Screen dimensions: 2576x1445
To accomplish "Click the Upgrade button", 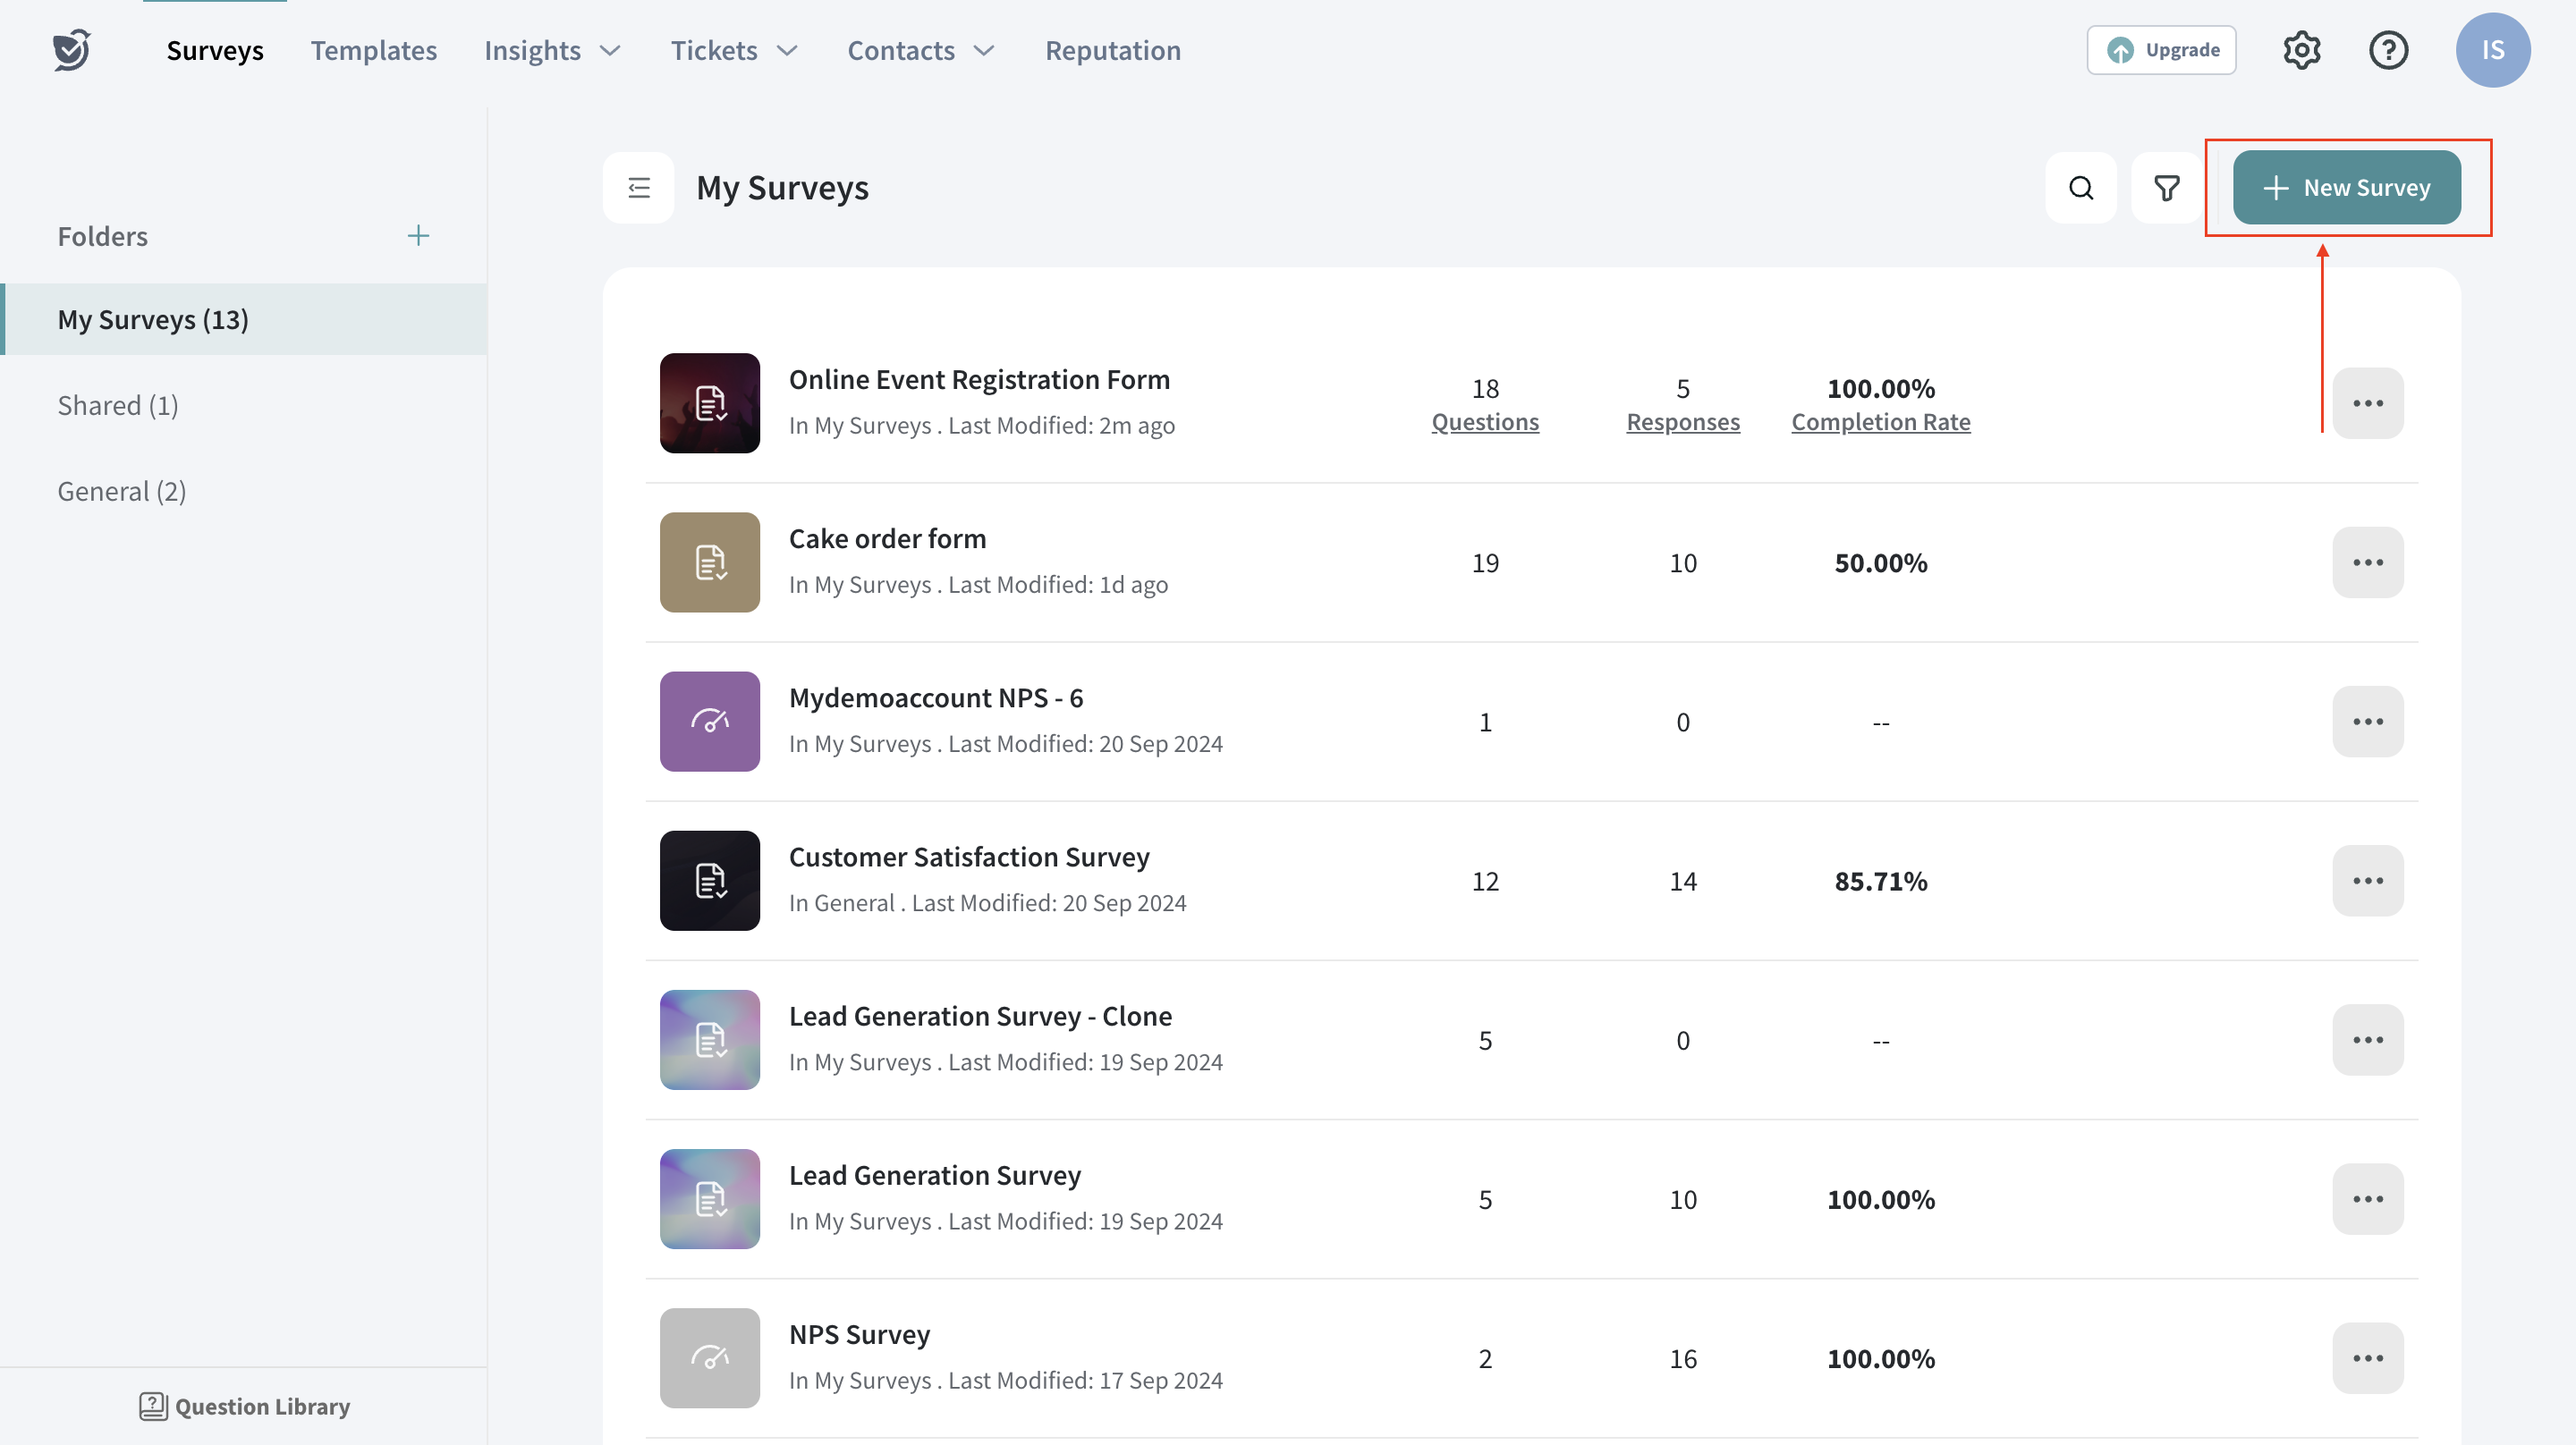I will click(x=2161, y=50).
